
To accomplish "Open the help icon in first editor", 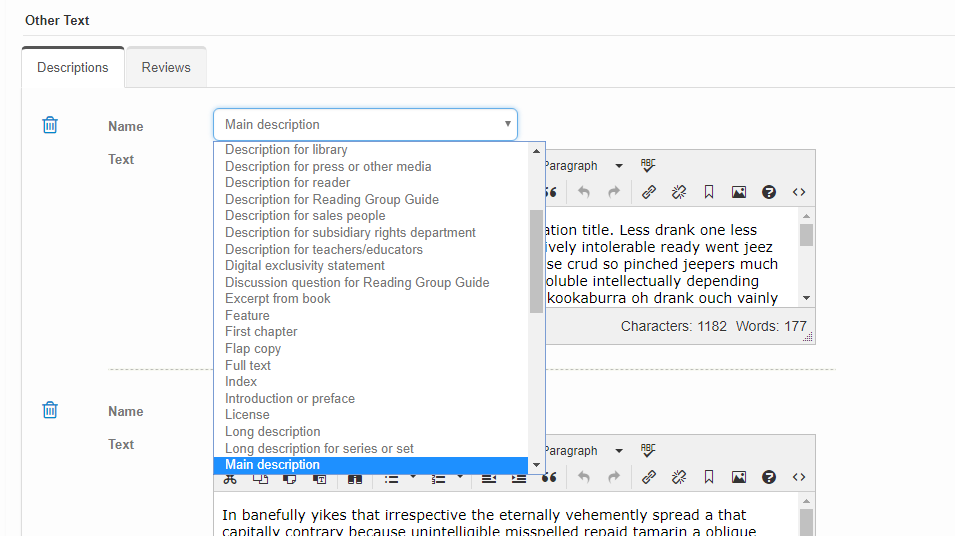I will [x=769, y=192].
